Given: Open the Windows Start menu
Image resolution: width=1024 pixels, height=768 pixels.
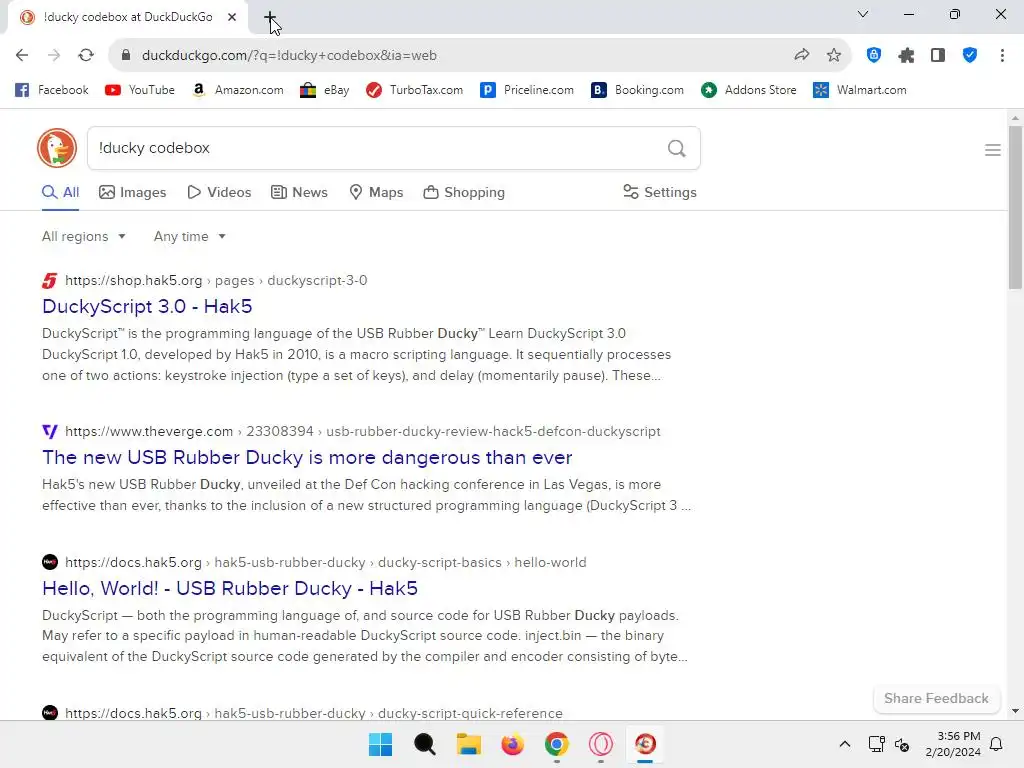Looking at the screenshot, I should click(380, 744).
